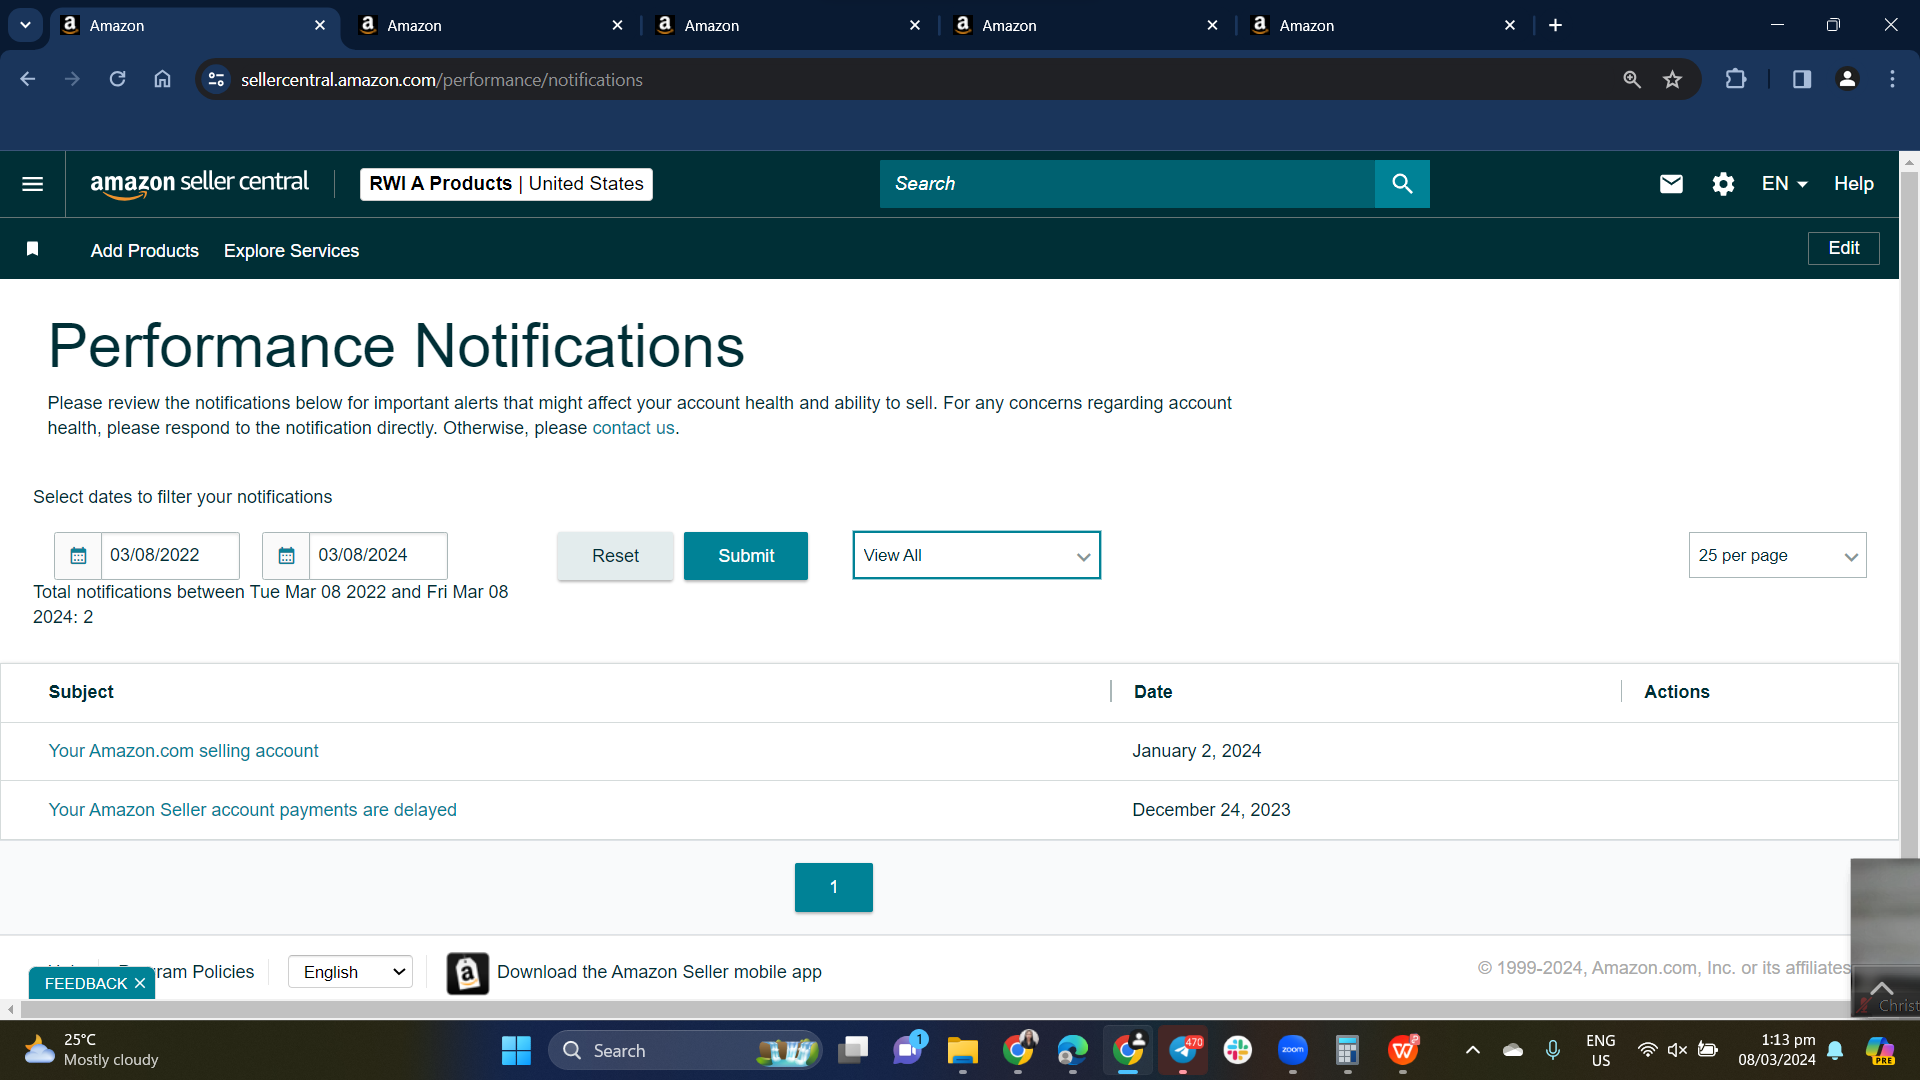This screenshot has width=1920, height=1080.
Task: Open the settings gear icon
Action: (1723, 184)
